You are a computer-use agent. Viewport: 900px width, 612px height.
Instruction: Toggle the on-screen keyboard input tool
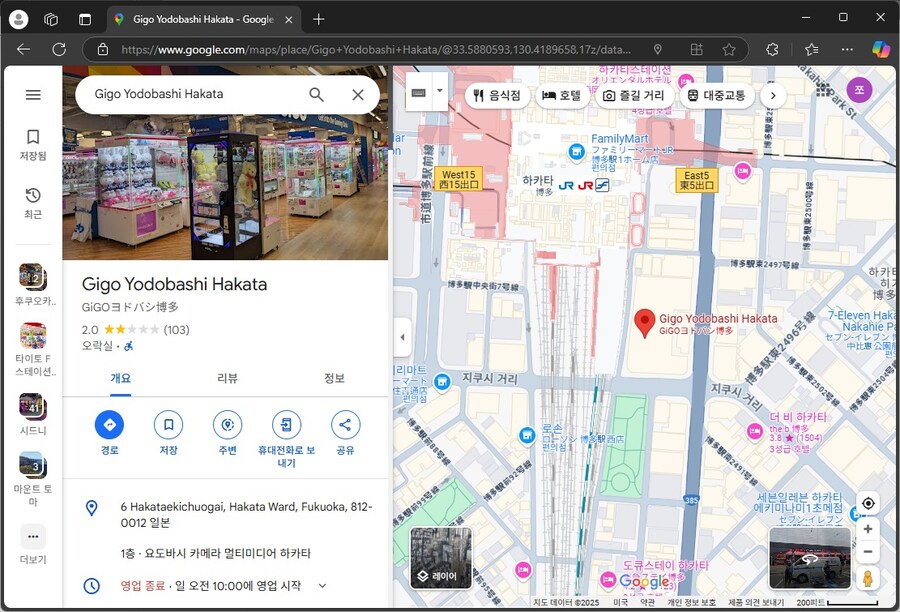point(419,91)
